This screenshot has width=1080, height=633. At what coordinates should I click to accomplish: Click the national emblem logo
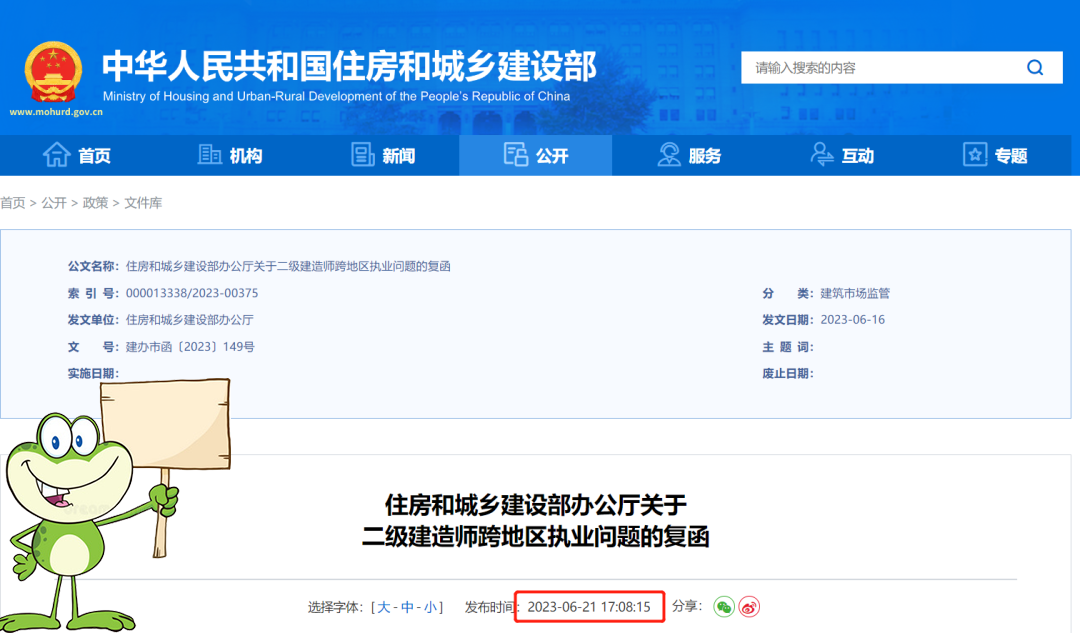[x=54, y=72]
